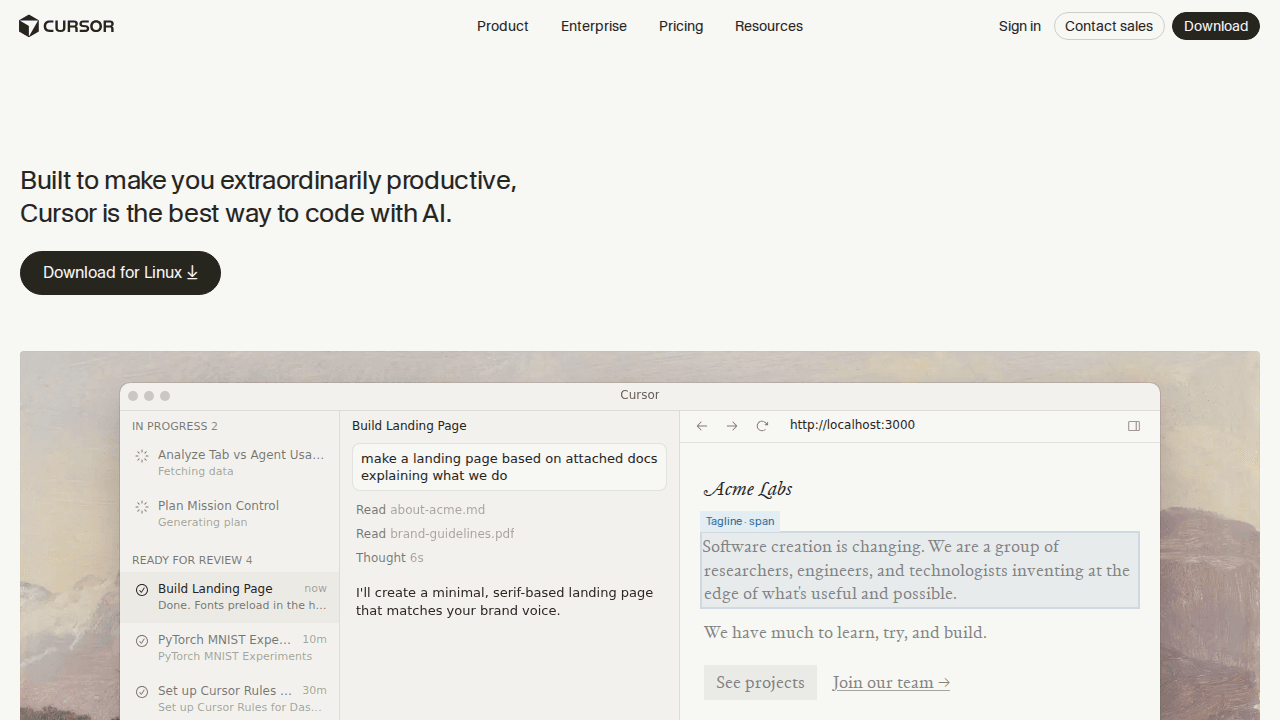The image size is (1280, 720).
Task: Click the localhost:3000 address field
Action: point(852,425)
